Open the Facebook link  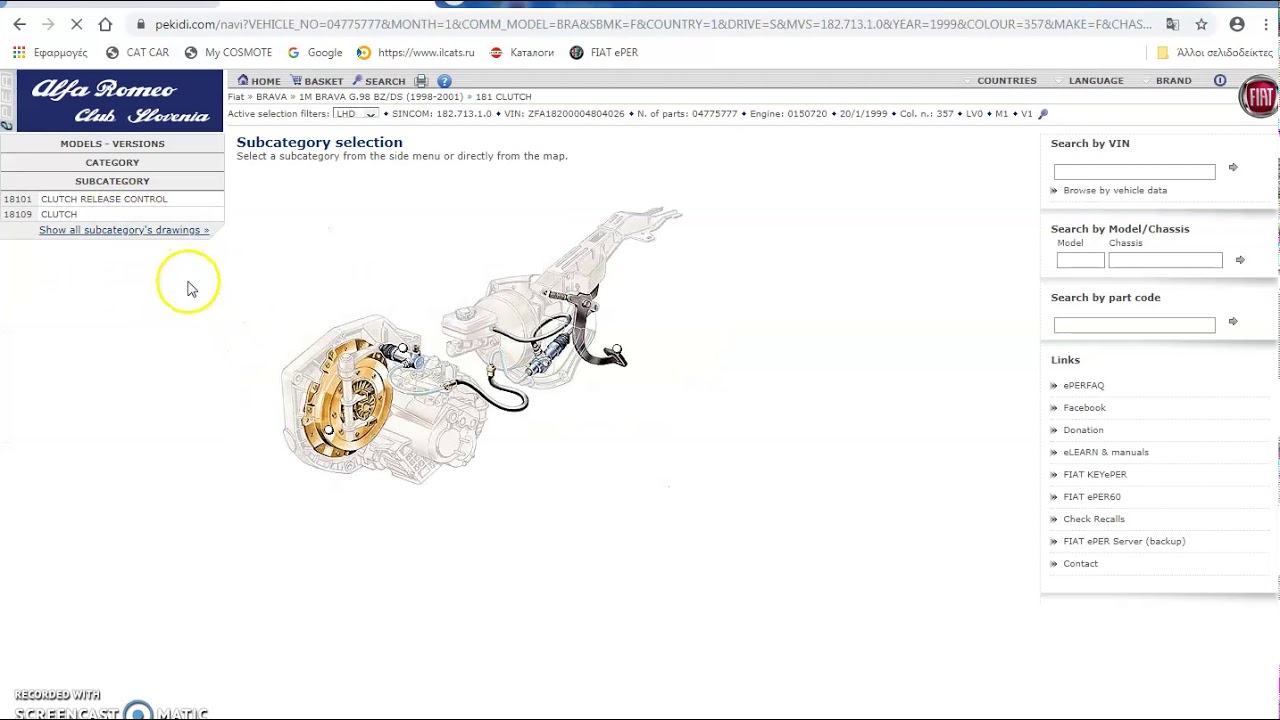point(1084,408)
